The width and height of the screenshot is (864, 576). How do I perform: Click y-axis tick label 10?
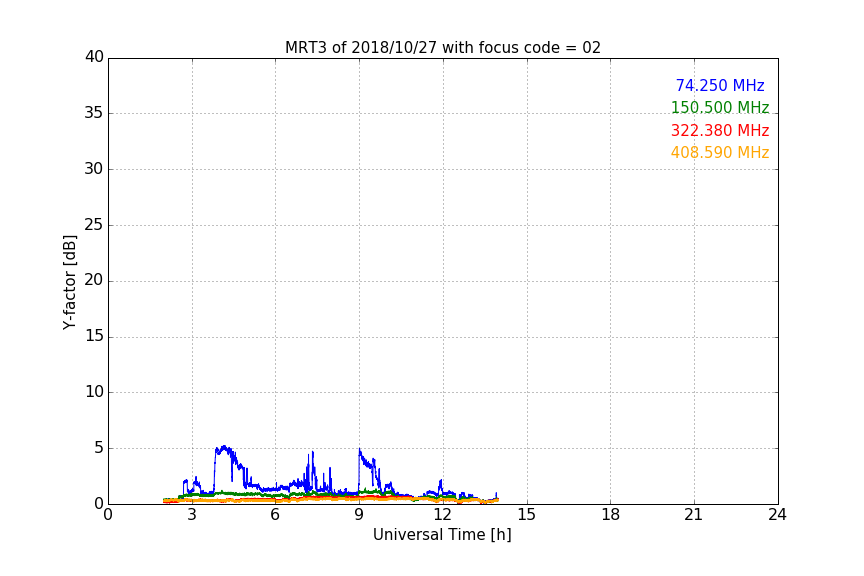click(94, 392)
